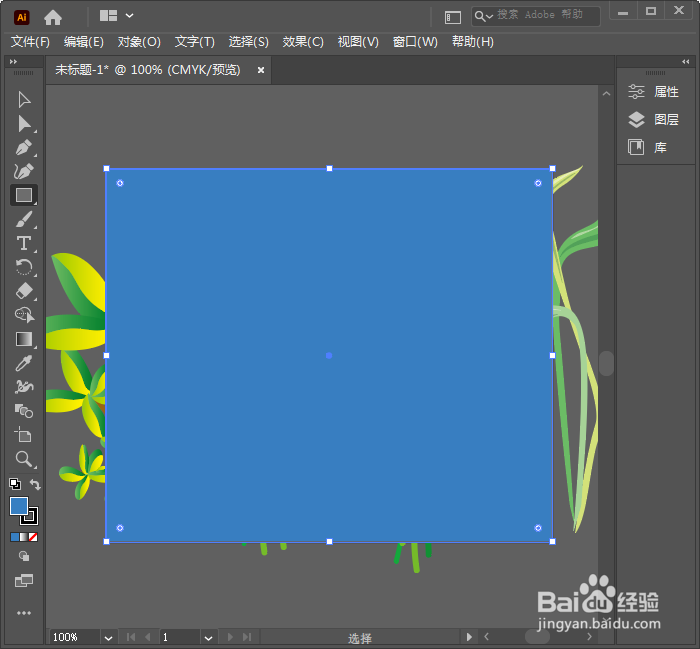Open the 效果(C) menu

click(x=303, y=42)
